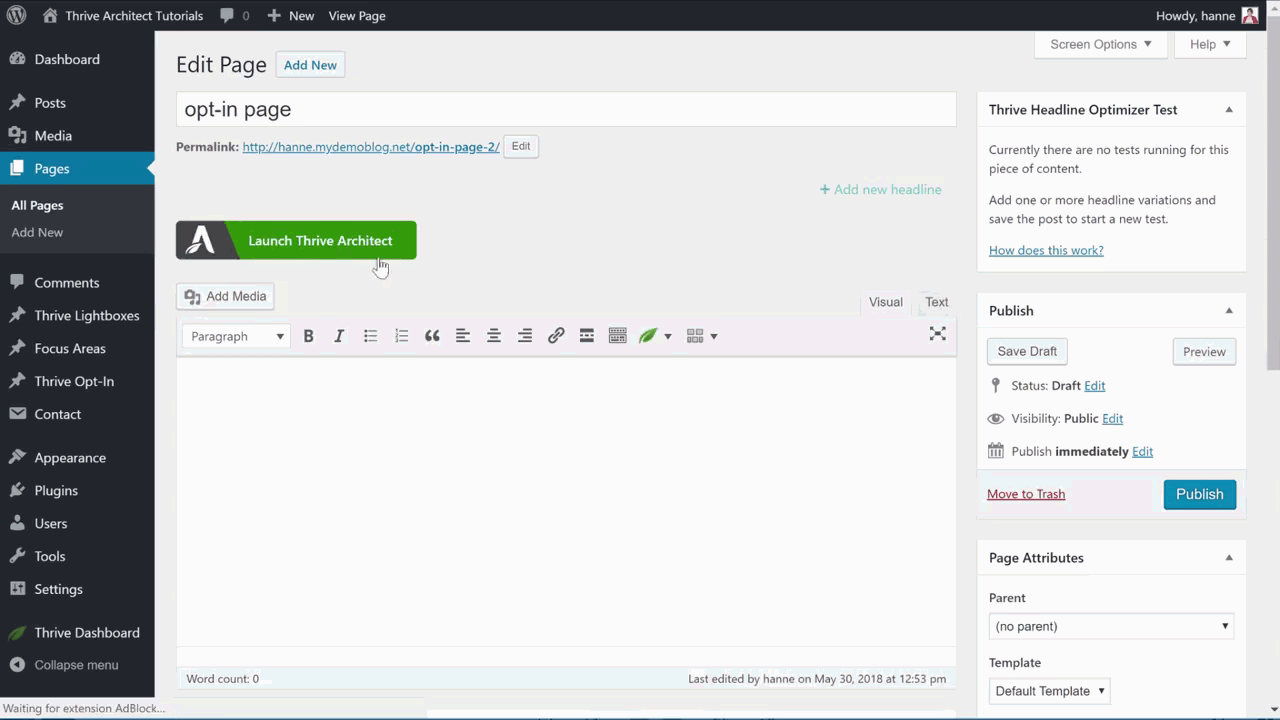Open the comments bubble in the admin bar
The height and width of the screenshot is (720, 1280).
235,15
